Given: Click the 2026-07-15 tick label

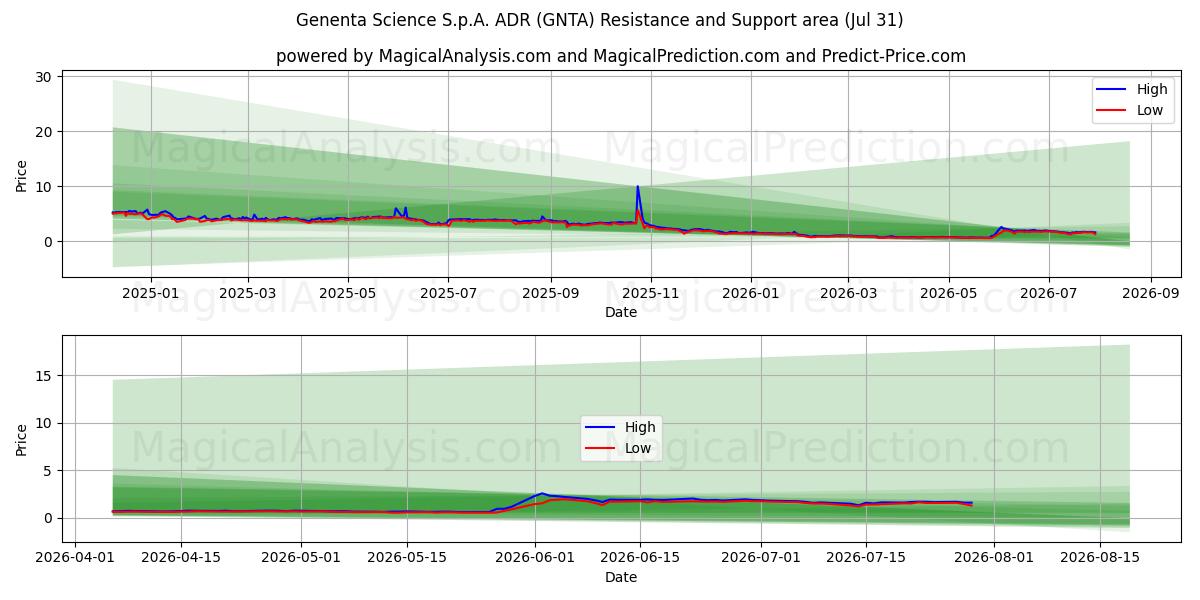Looking at the screenshot, I should tap(866, 558).
